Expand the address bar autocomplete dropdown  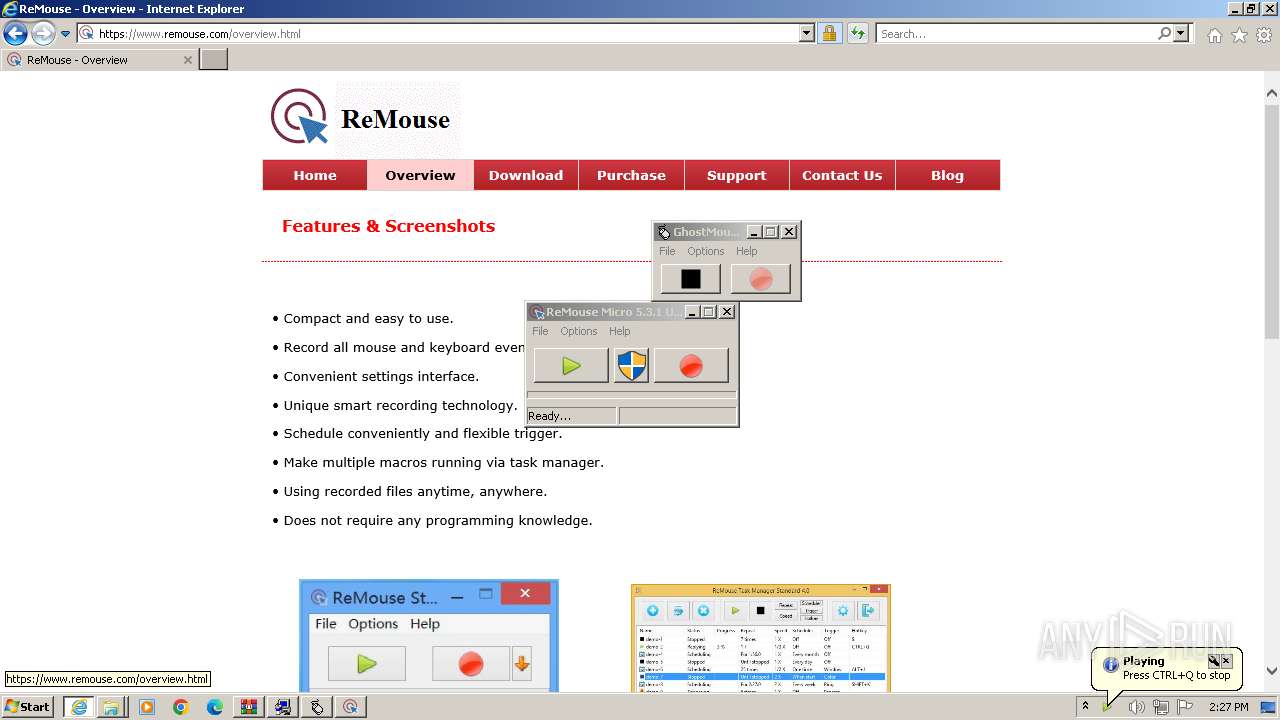(807, 34)
